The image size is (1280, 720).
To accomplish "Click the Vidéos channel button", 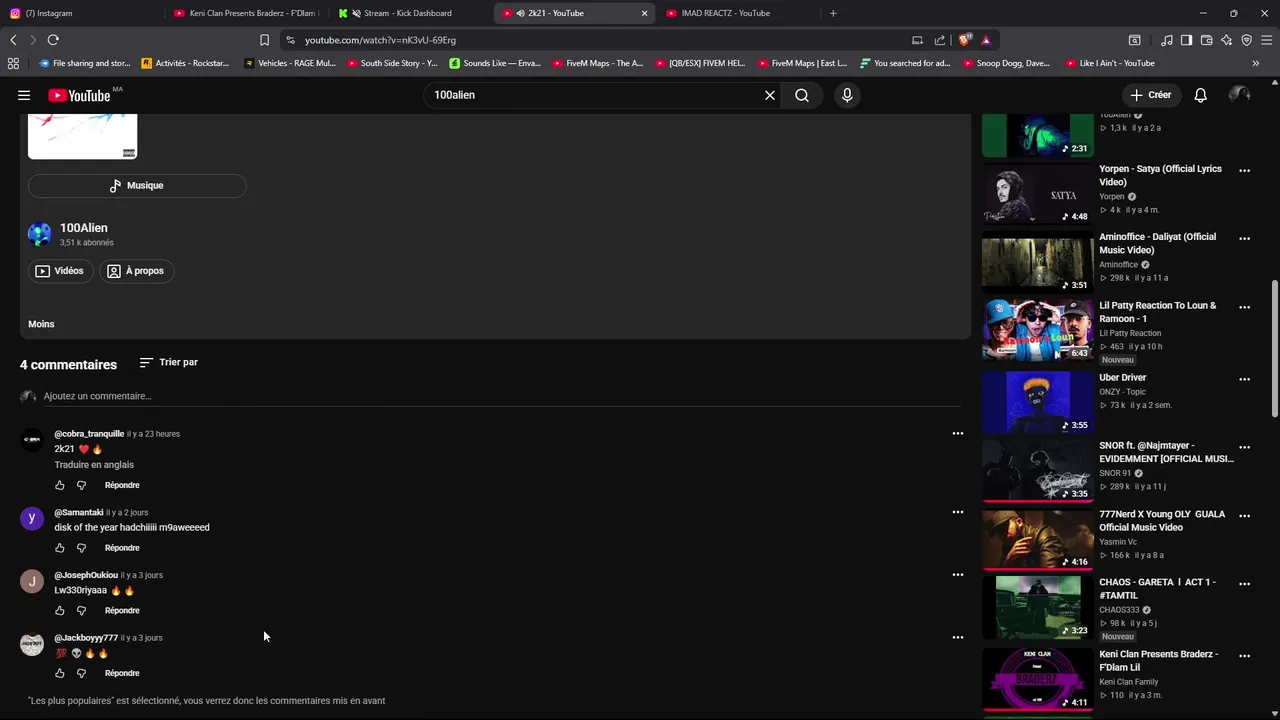I will [x=60, y=271].
